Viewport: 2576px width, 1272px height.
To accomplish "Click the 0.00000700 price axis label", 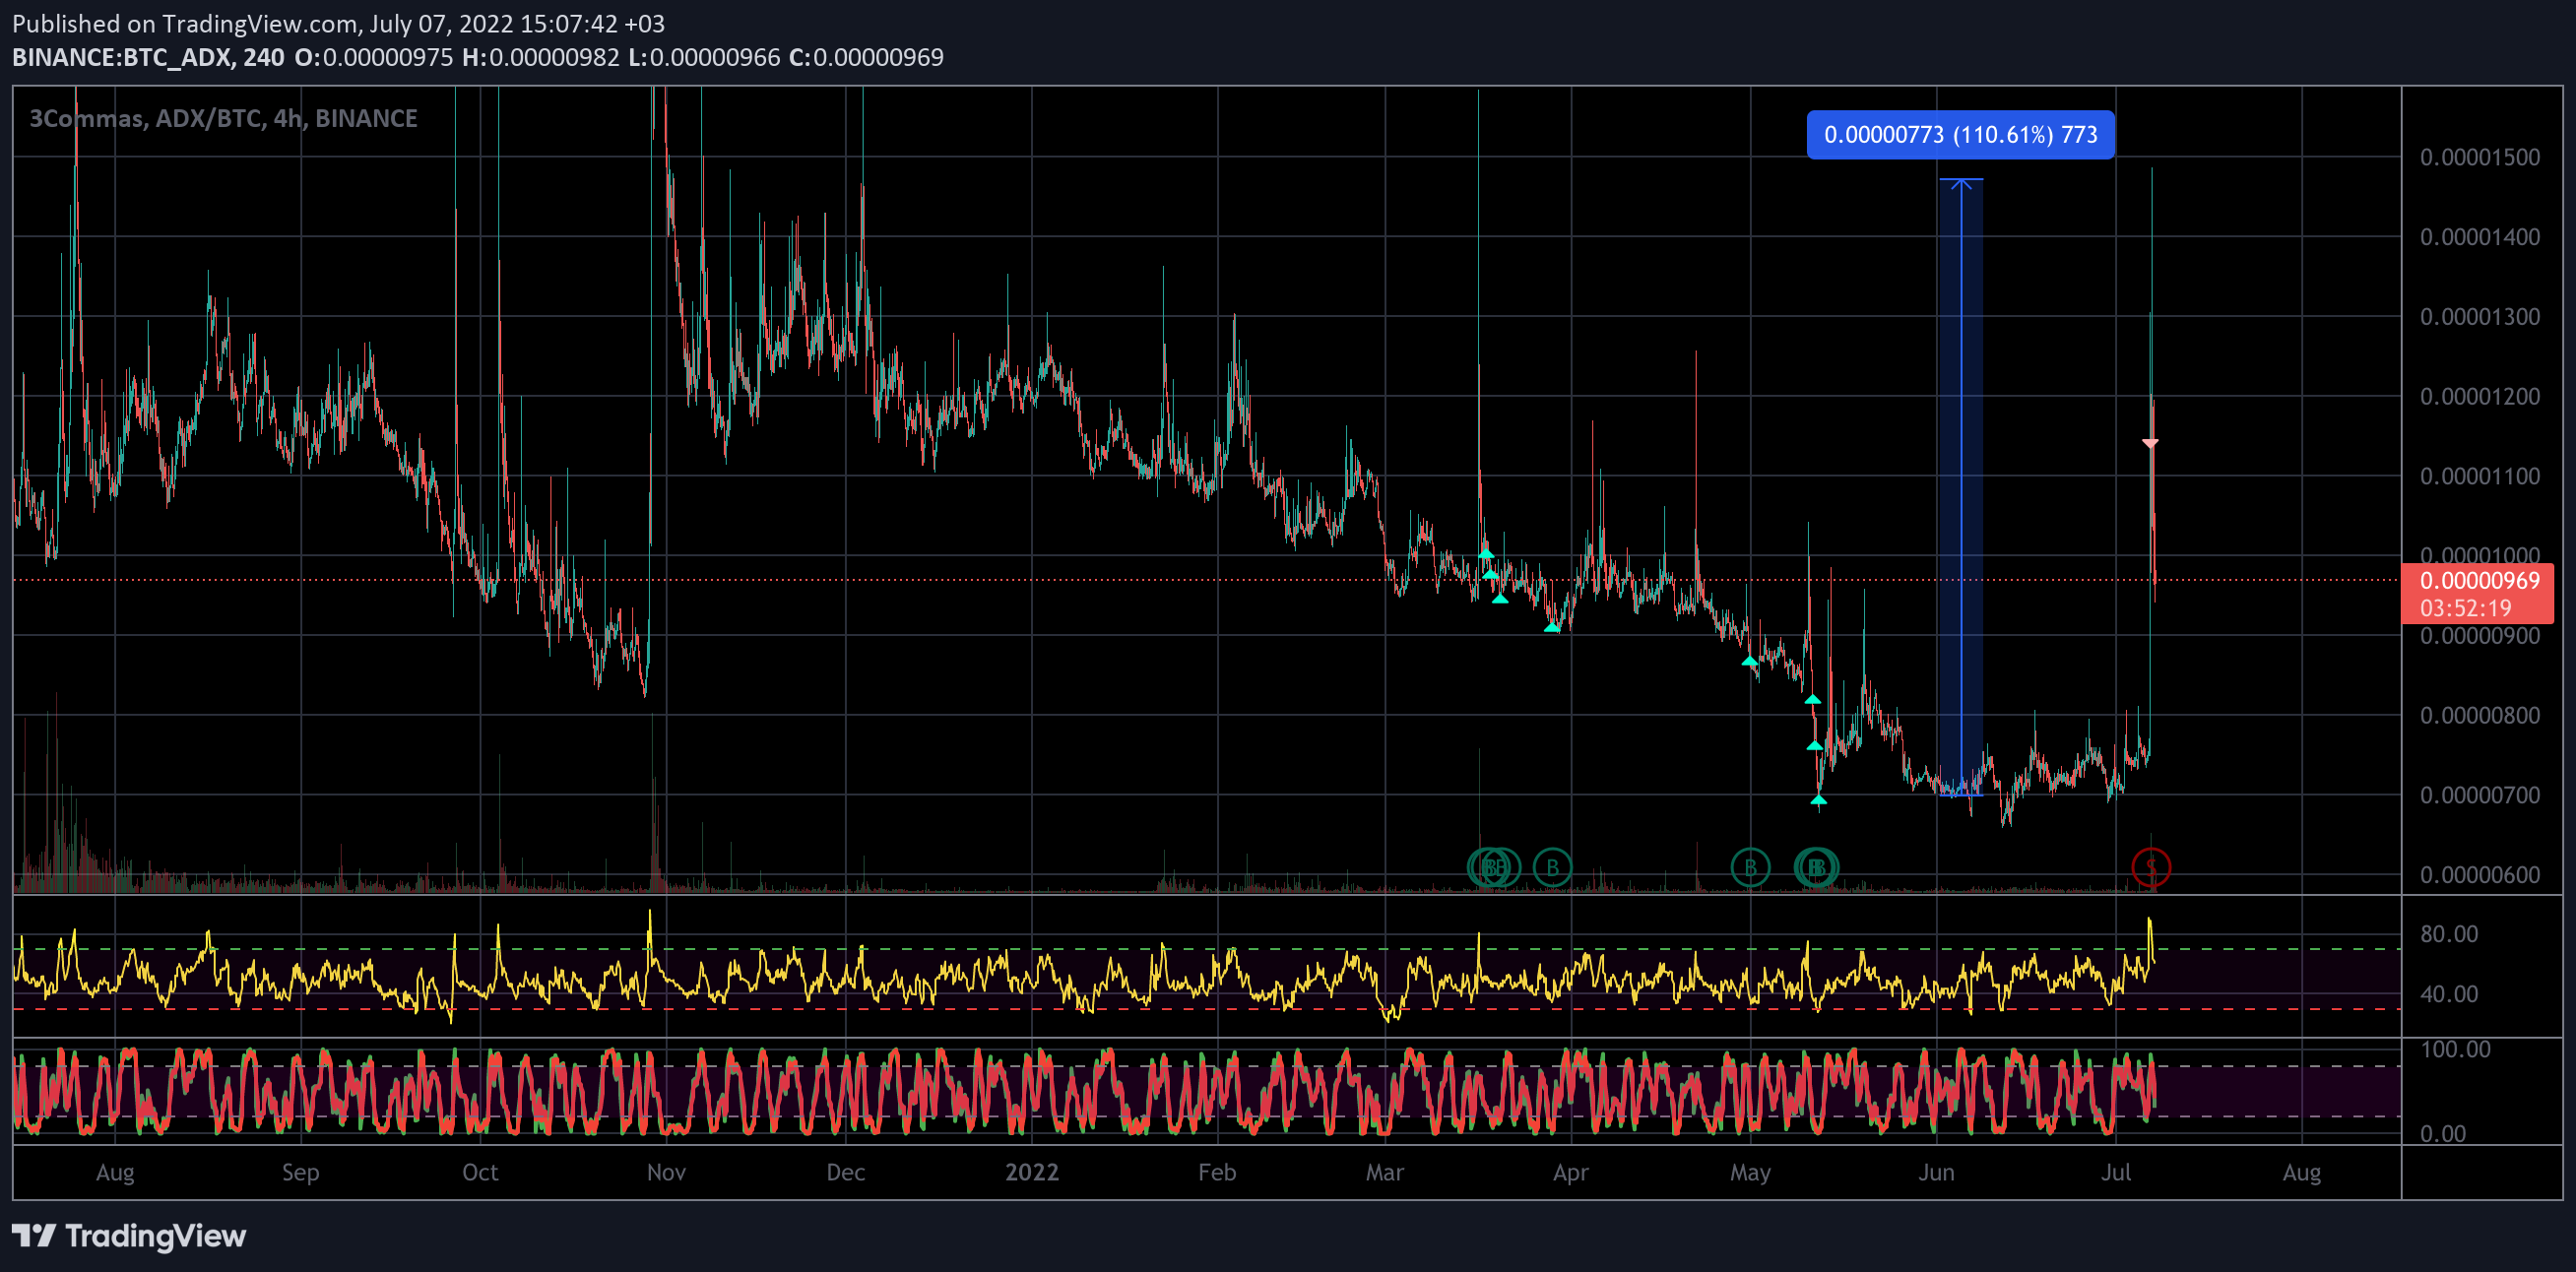I will 2479,796.
